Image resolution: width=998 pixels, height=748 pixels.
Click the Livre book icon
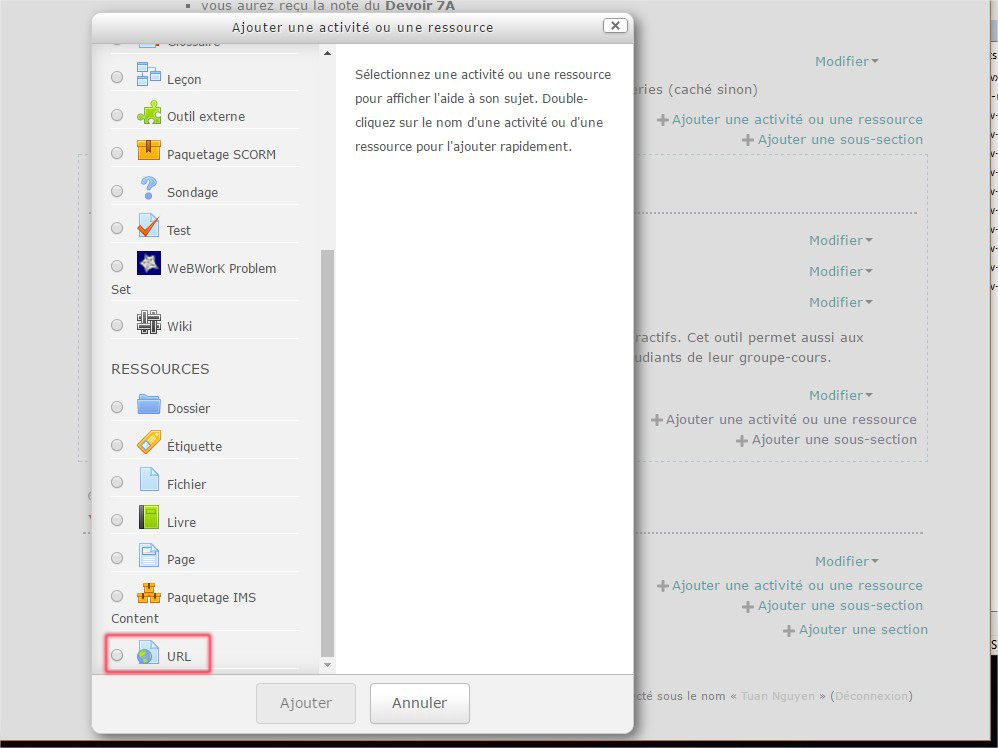coord(148,518)
